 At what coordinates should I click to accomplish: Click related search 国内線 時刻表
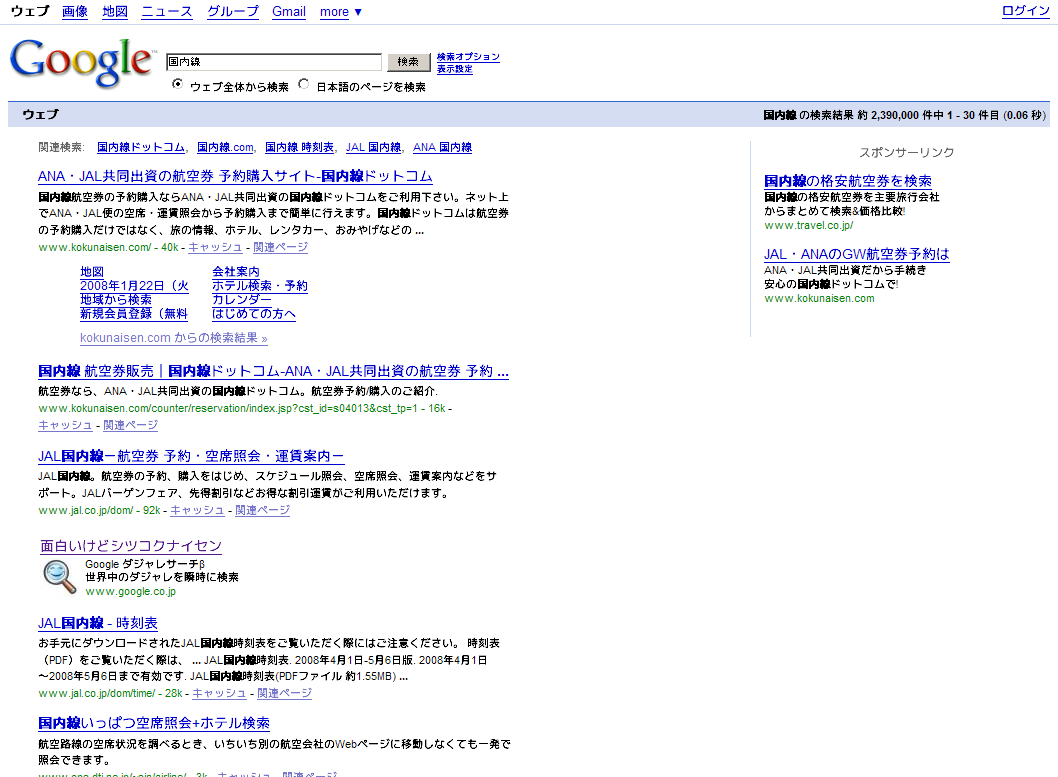tap(299, 147)
